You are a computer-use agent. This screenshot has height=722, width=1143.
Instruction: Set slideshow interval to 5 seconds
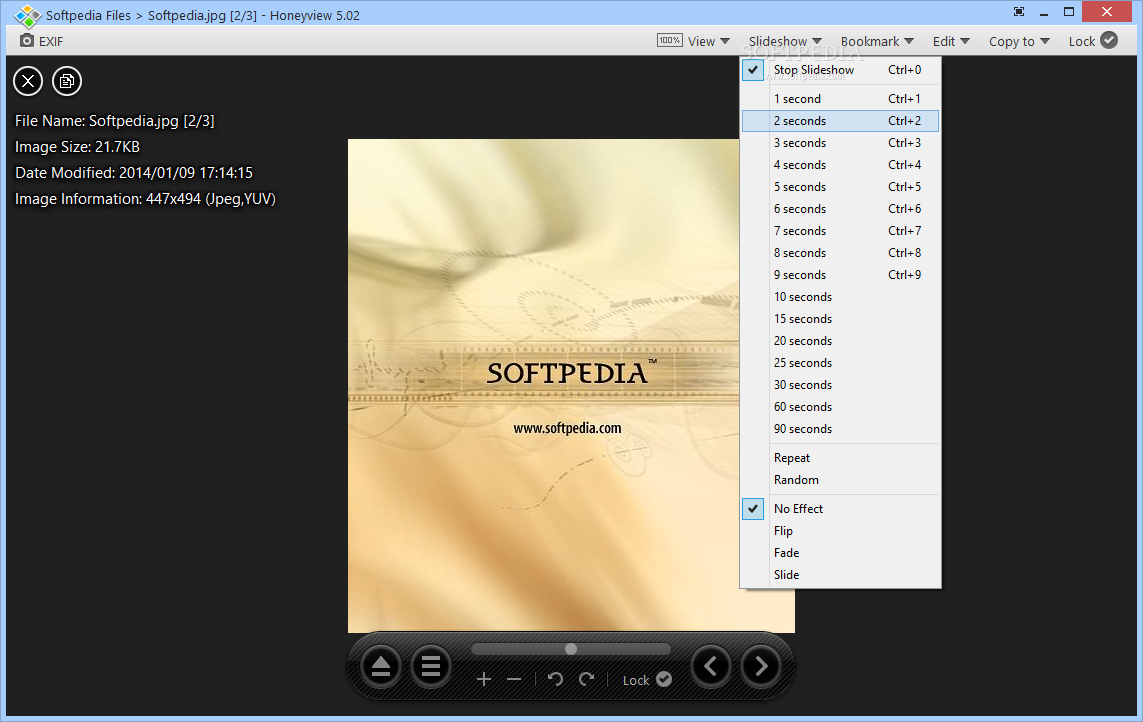click(840, 187)
